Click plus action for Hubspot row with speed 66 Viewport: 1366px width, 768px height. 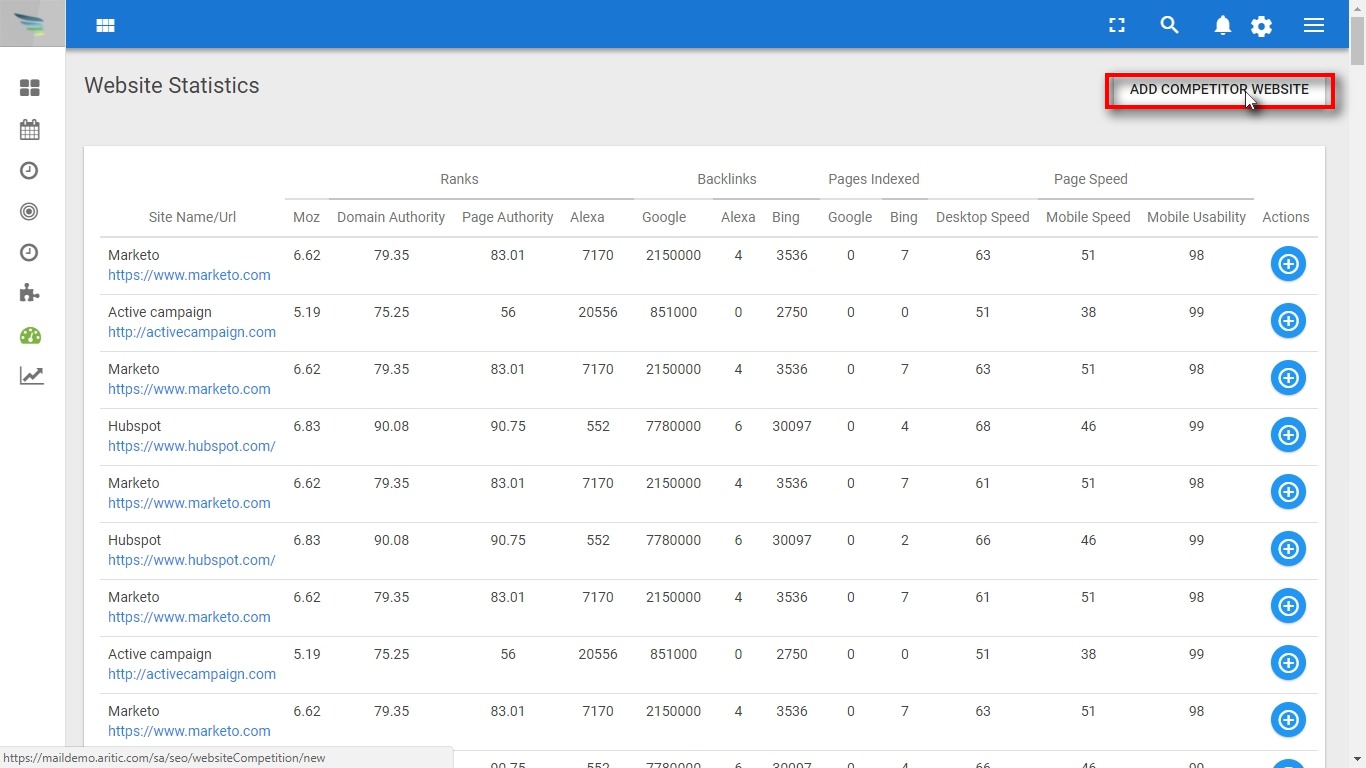click(1288, 549)
